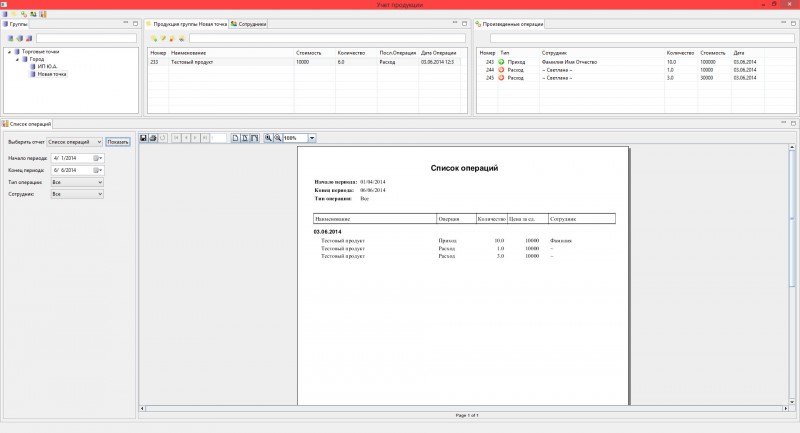Viewport: 800px width, 433px height.
Task: Fit report page to window
Action: pyautogui.click(x=245, y=138)
